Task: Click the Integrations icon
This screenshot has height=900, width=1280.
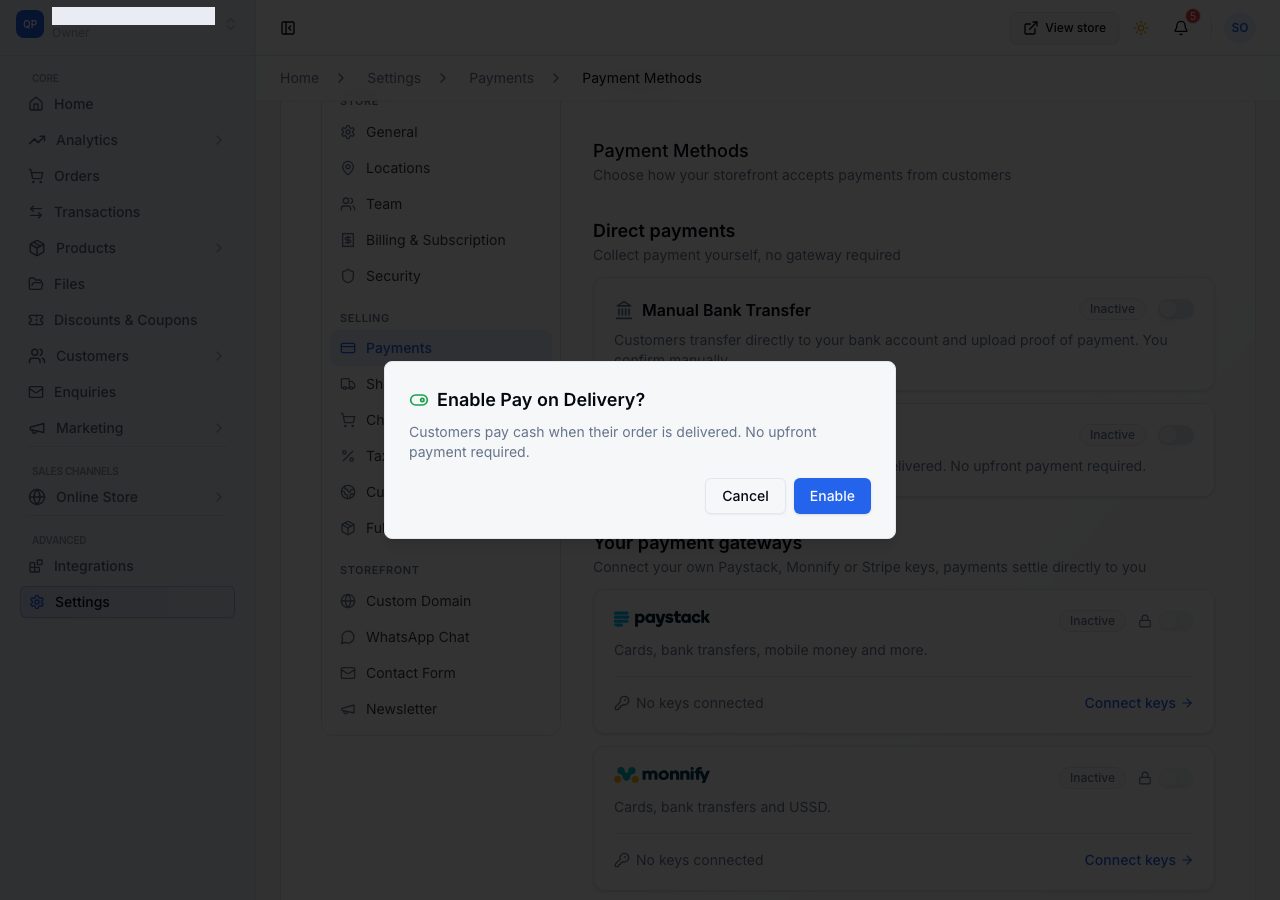Action: pyautogui.click(x=36, y=566)
